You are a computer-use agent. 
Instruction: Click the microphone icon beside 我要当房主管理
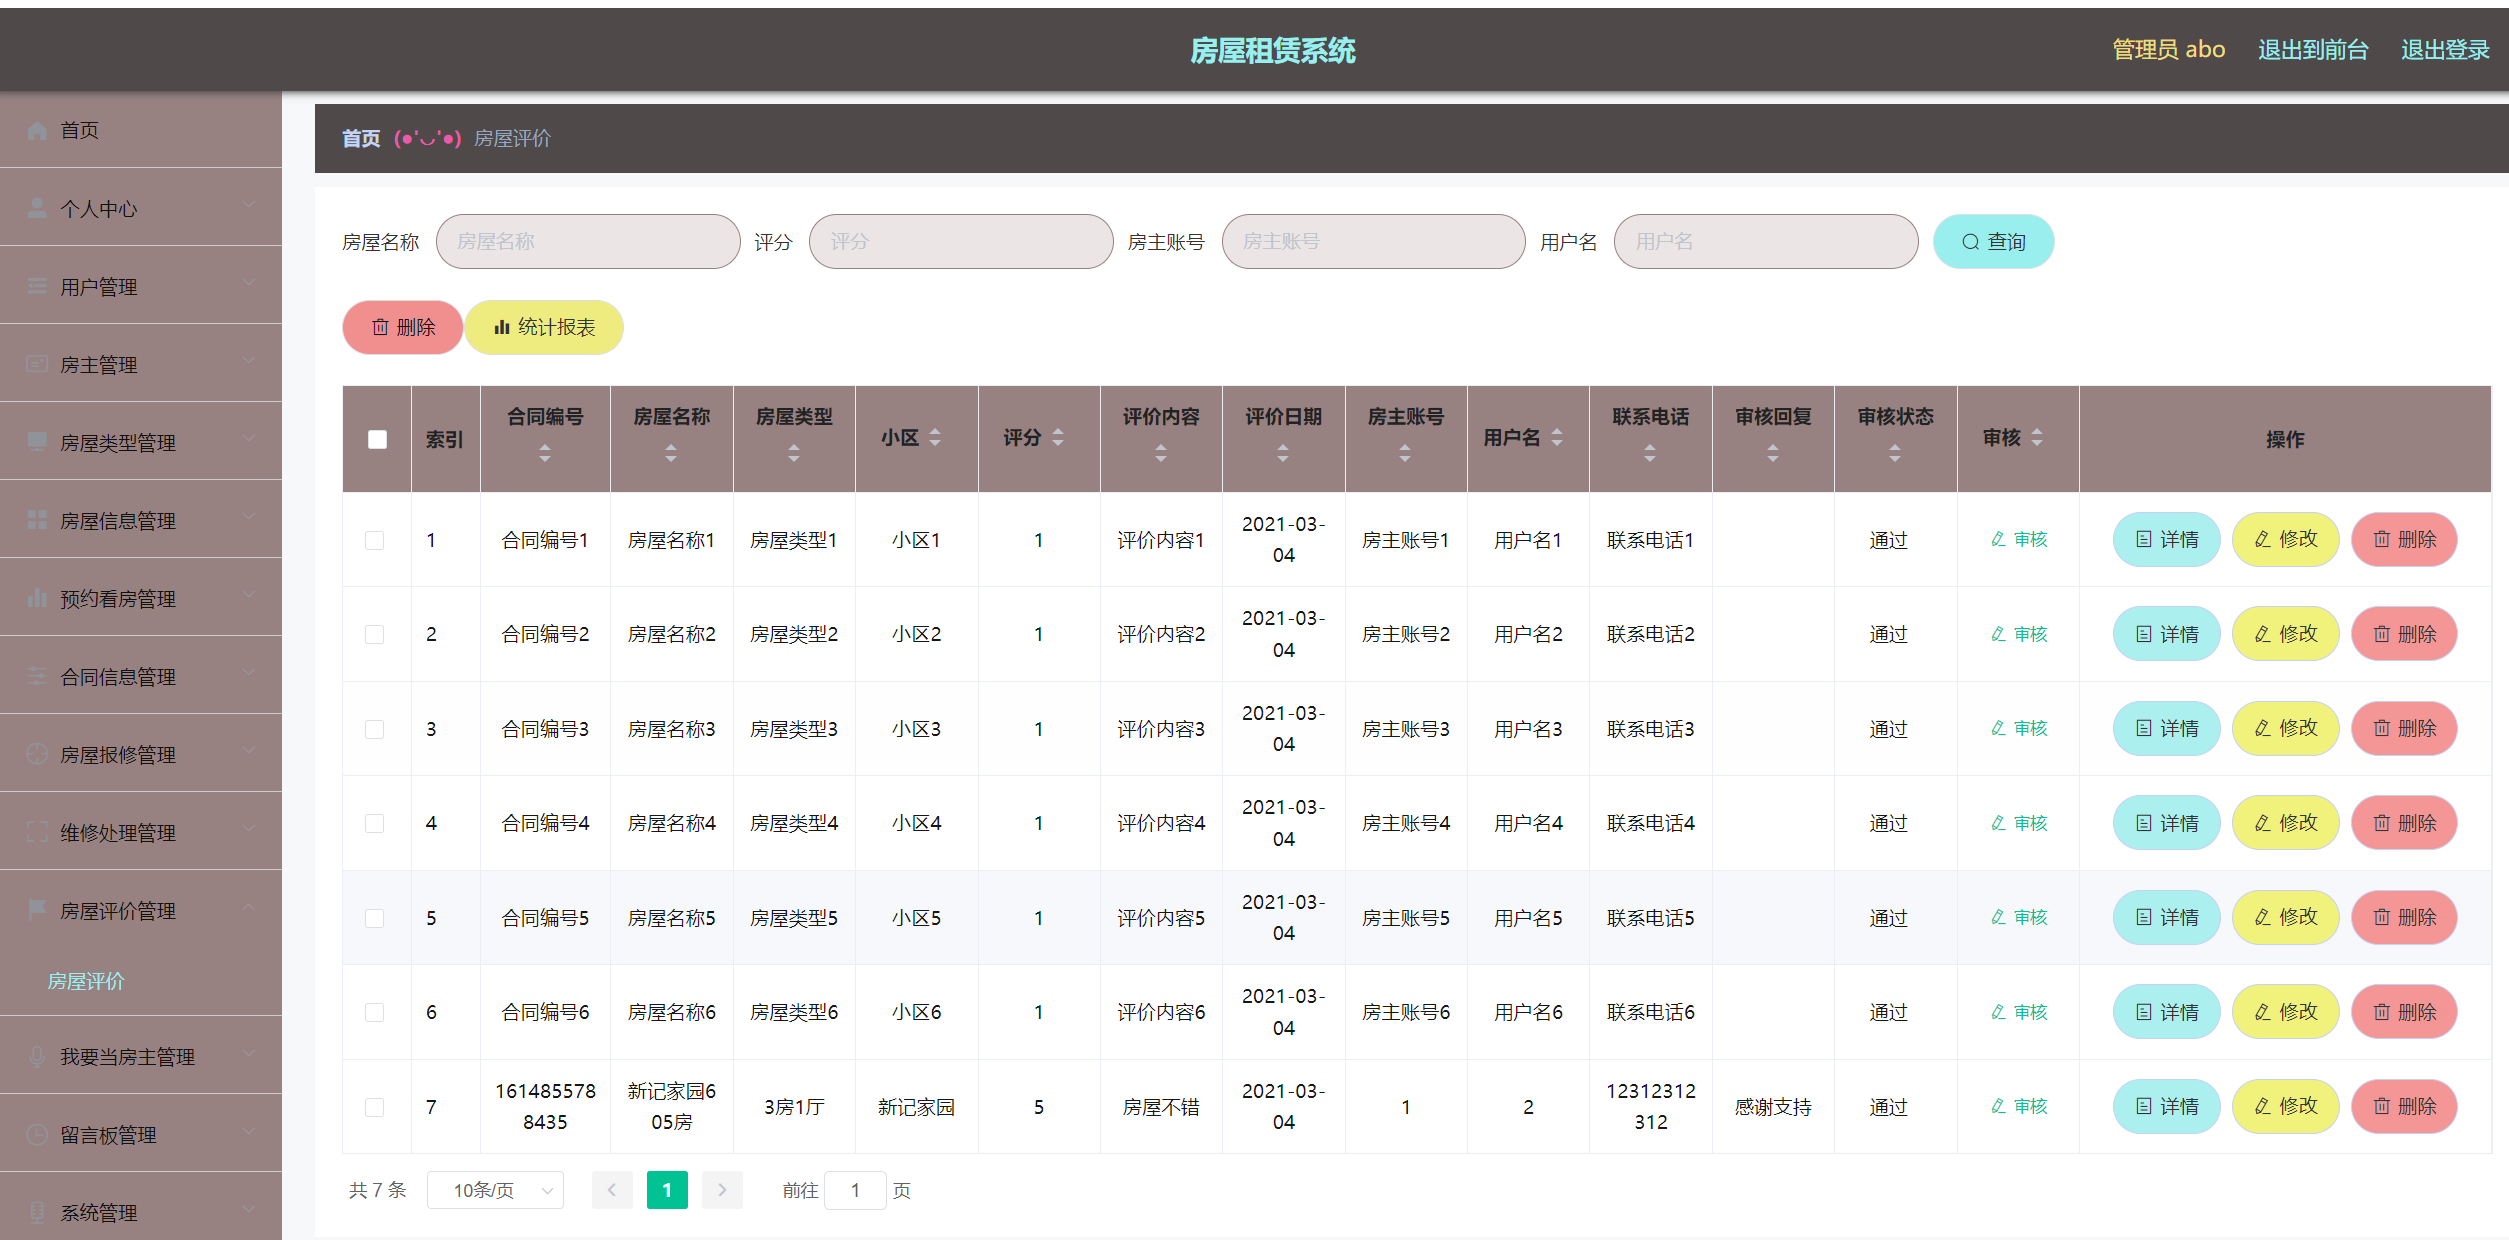[x=37, y=1056]
